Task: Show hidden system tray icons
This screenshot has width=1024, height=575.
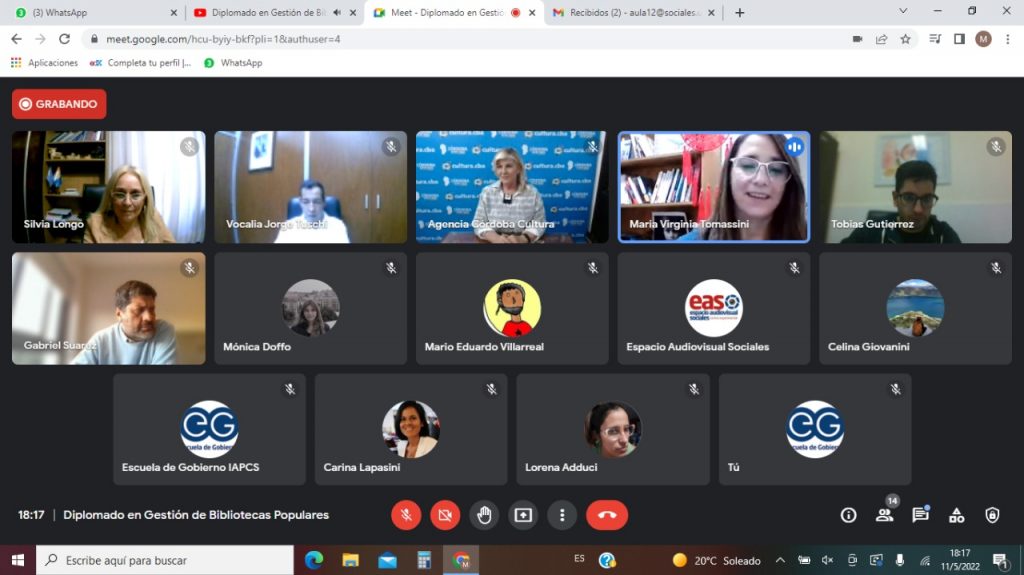Action: (780, 560)
